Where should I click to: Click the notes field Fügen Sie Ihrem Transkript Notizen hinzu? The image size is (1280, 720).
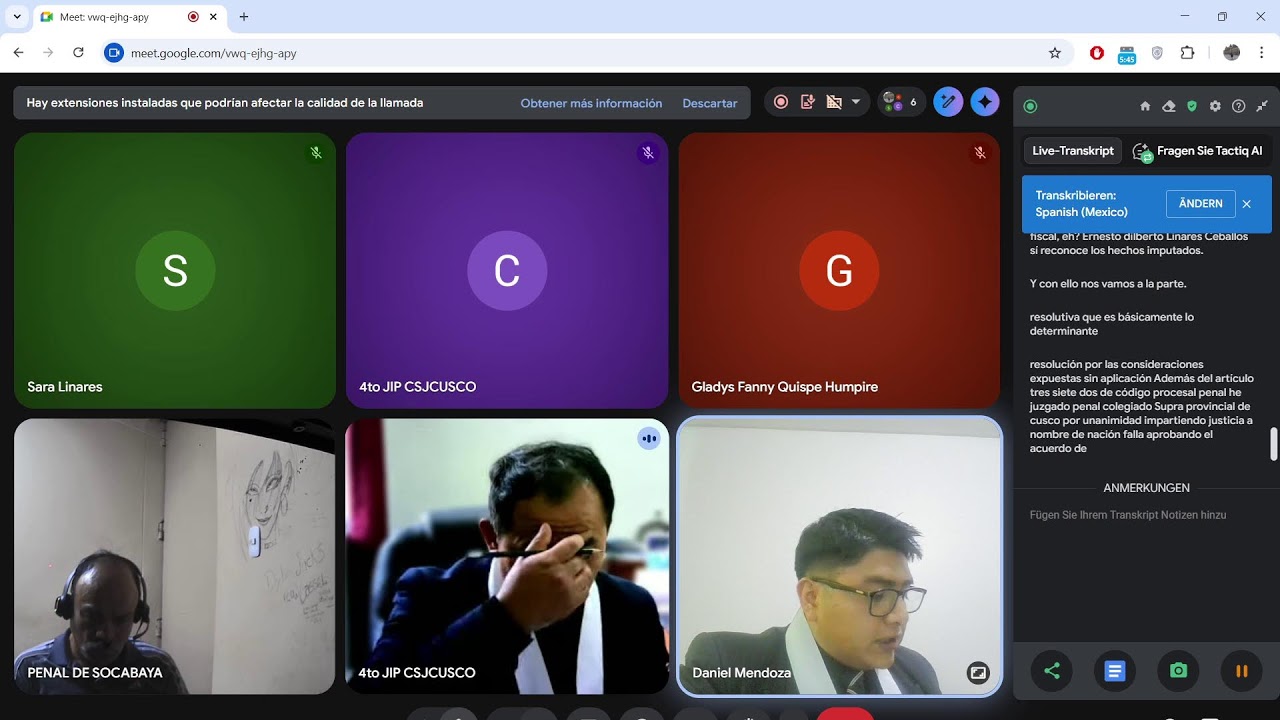(1128, 515)
